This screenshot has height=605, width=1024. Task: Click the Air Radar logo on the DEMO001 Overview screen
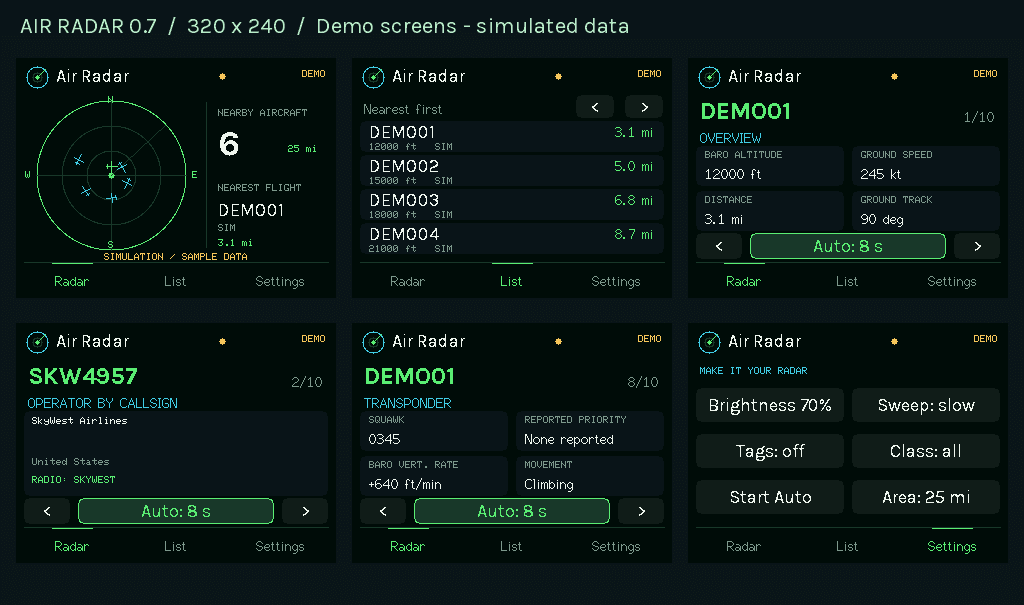point(709,77)
